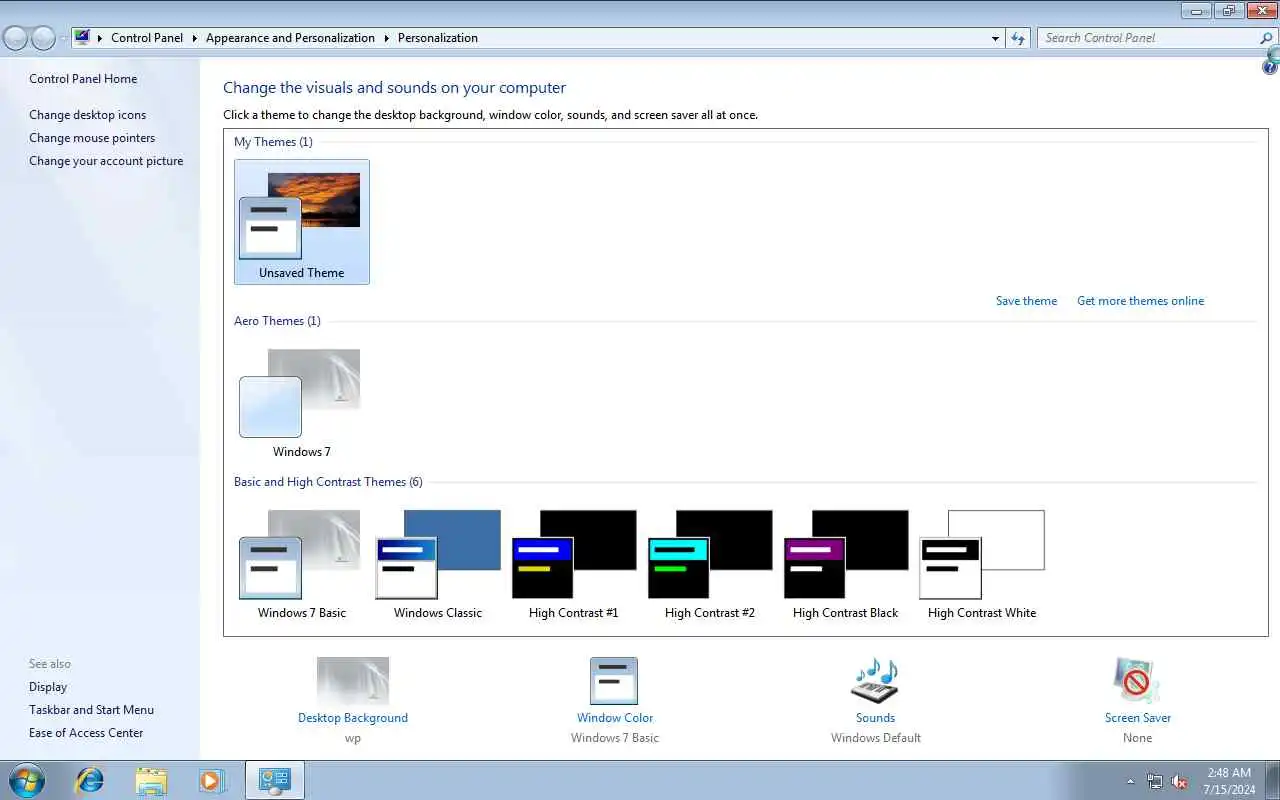
Task: Open Change desktop icons
Action: pyautogui.click(x=87, y=115)
